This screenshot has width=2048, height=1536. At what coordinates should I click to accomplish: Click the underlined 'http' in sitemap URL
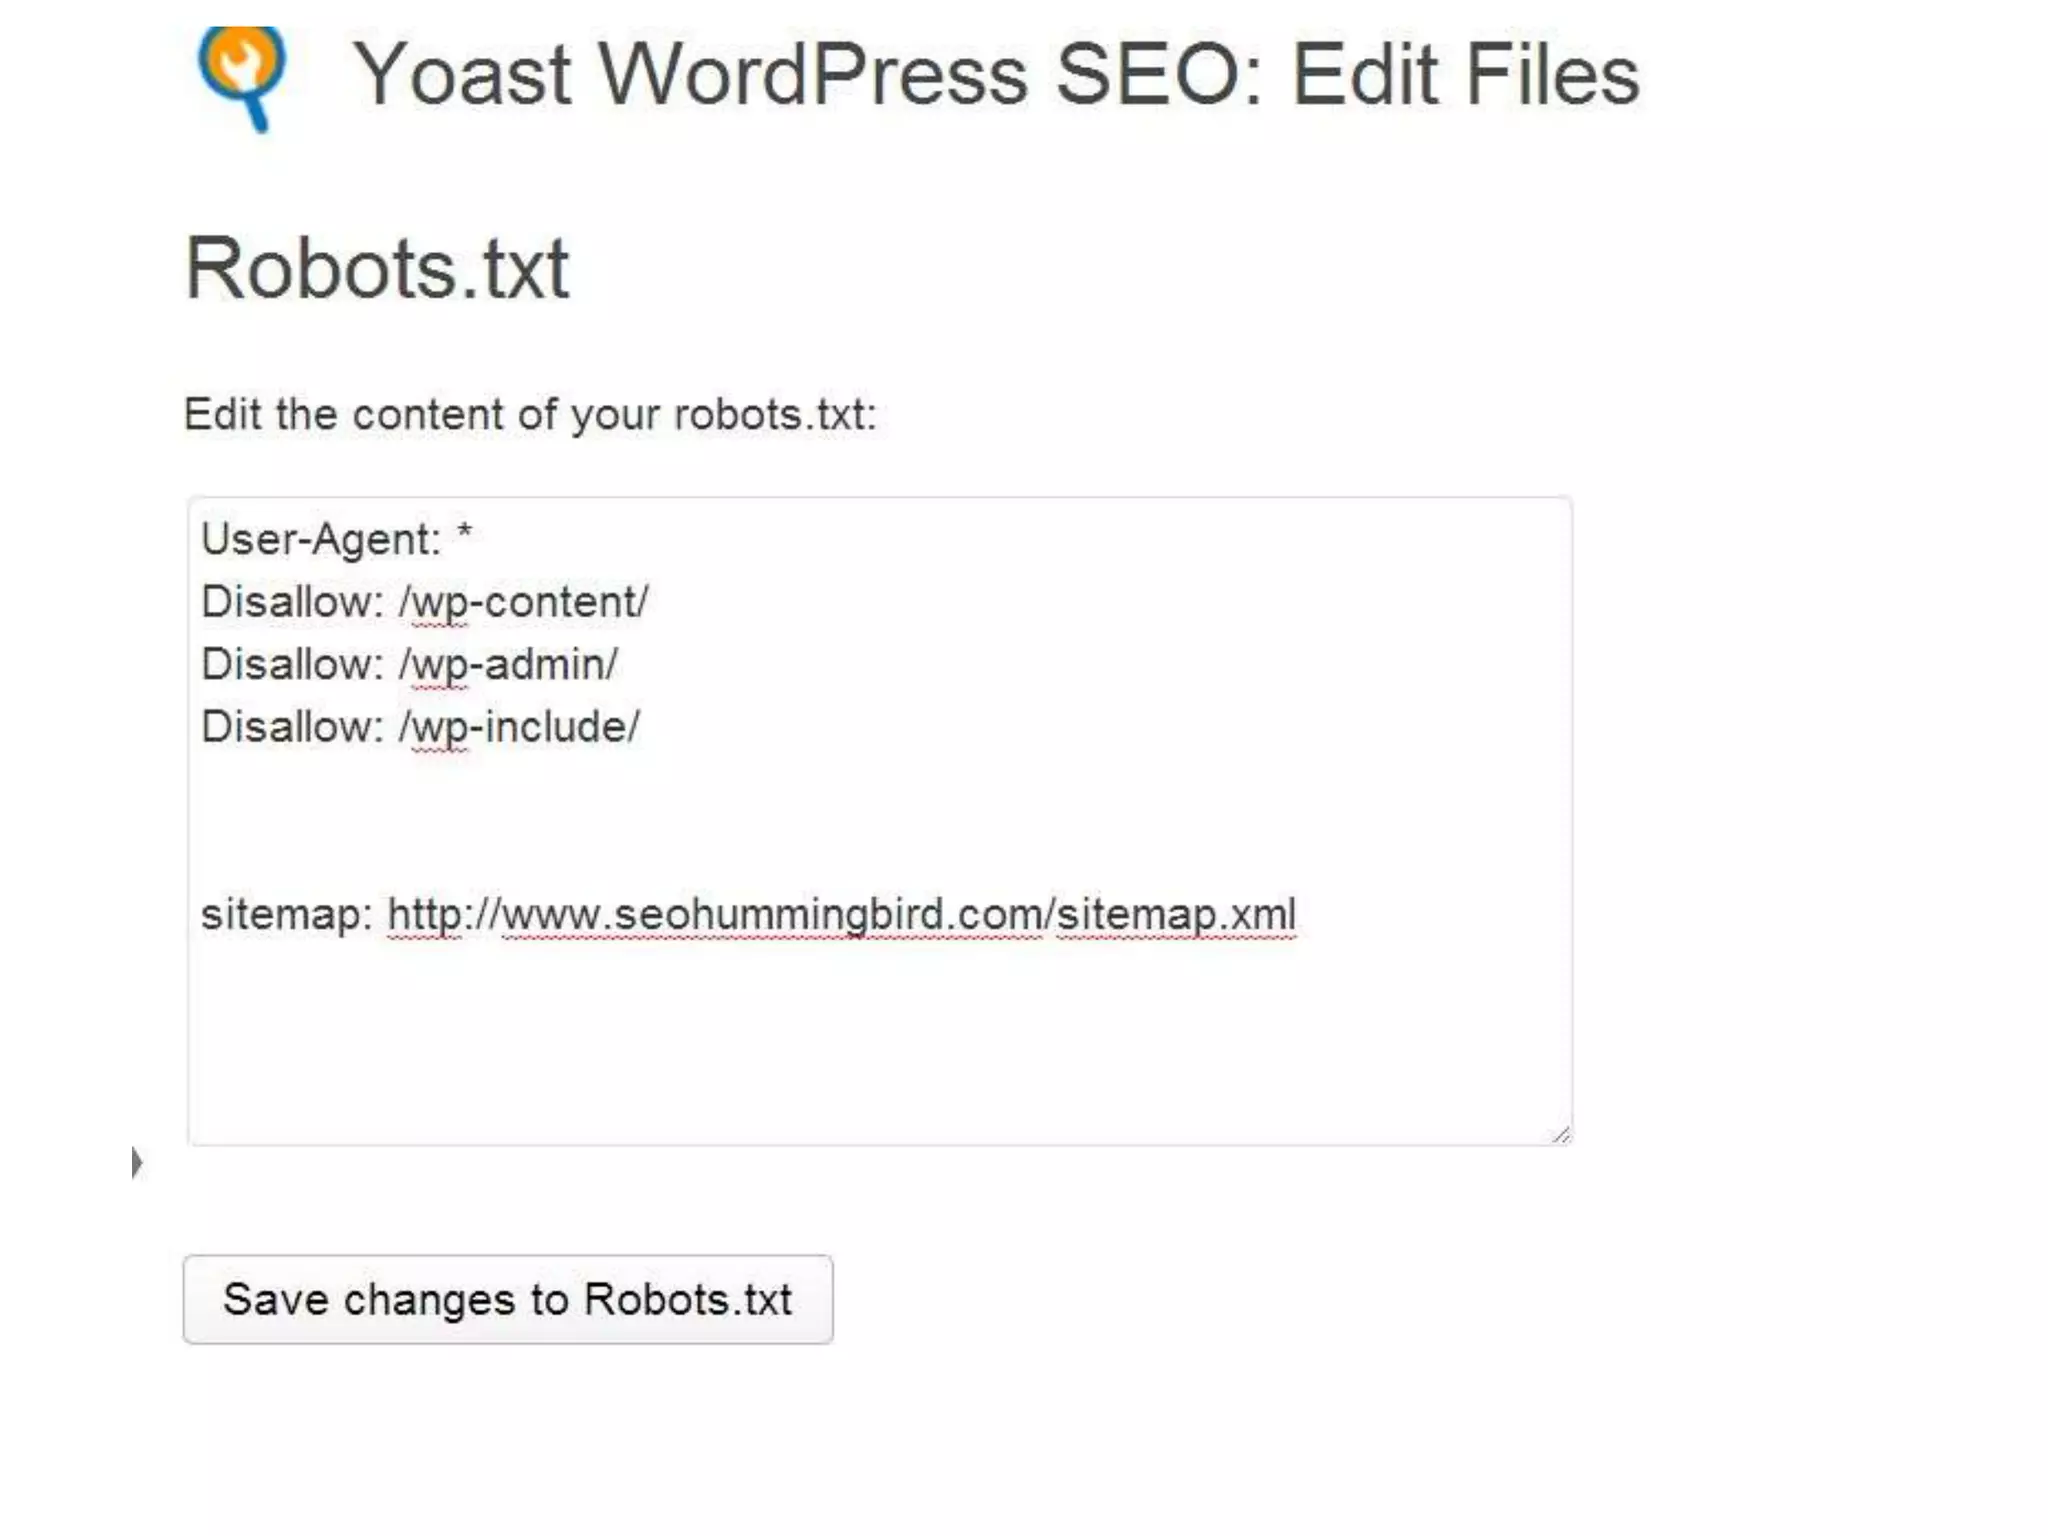425,914
